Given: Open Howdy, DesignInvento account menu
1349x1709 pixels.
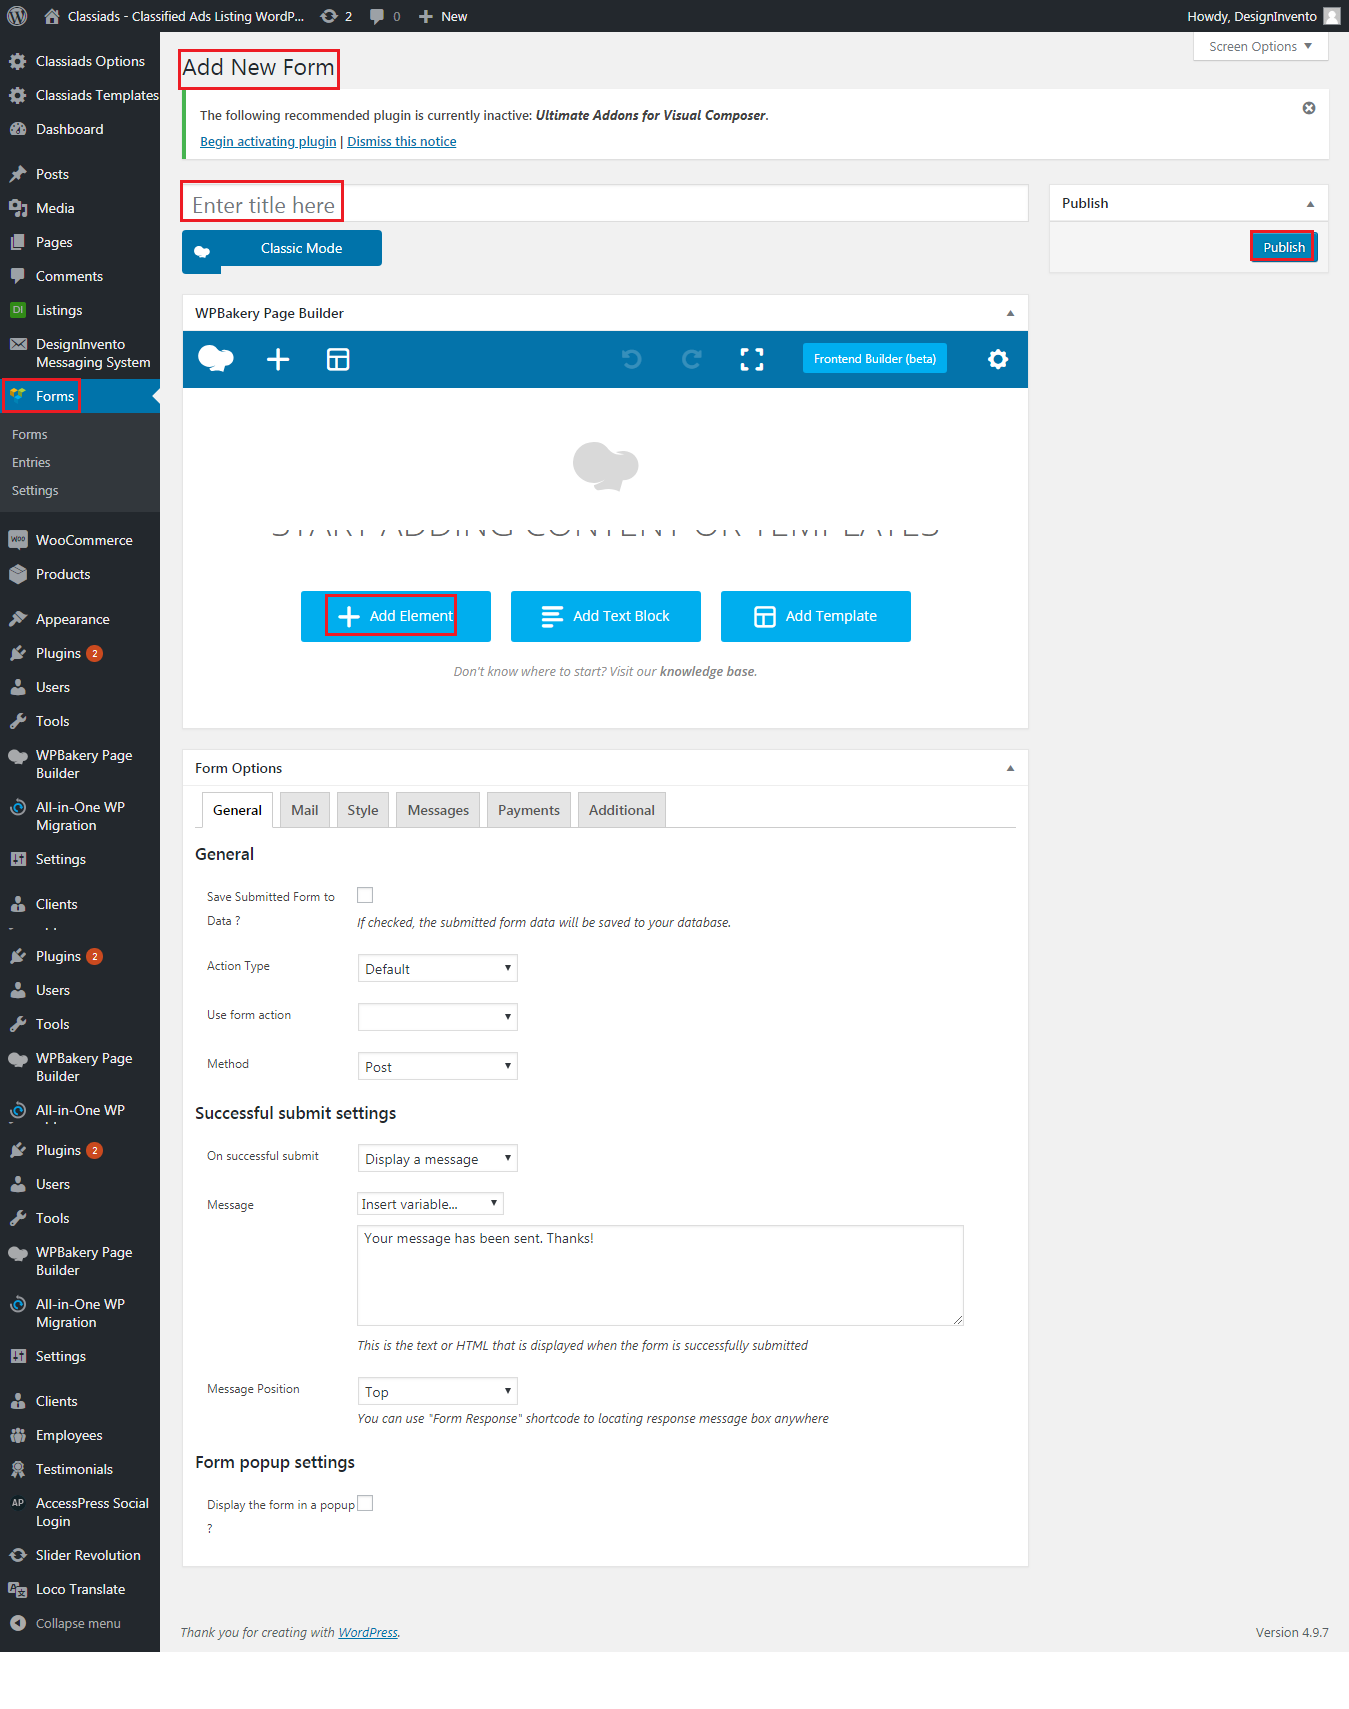Looking at the screenshot, I should pyautogui.click(x=1263, y=16).
